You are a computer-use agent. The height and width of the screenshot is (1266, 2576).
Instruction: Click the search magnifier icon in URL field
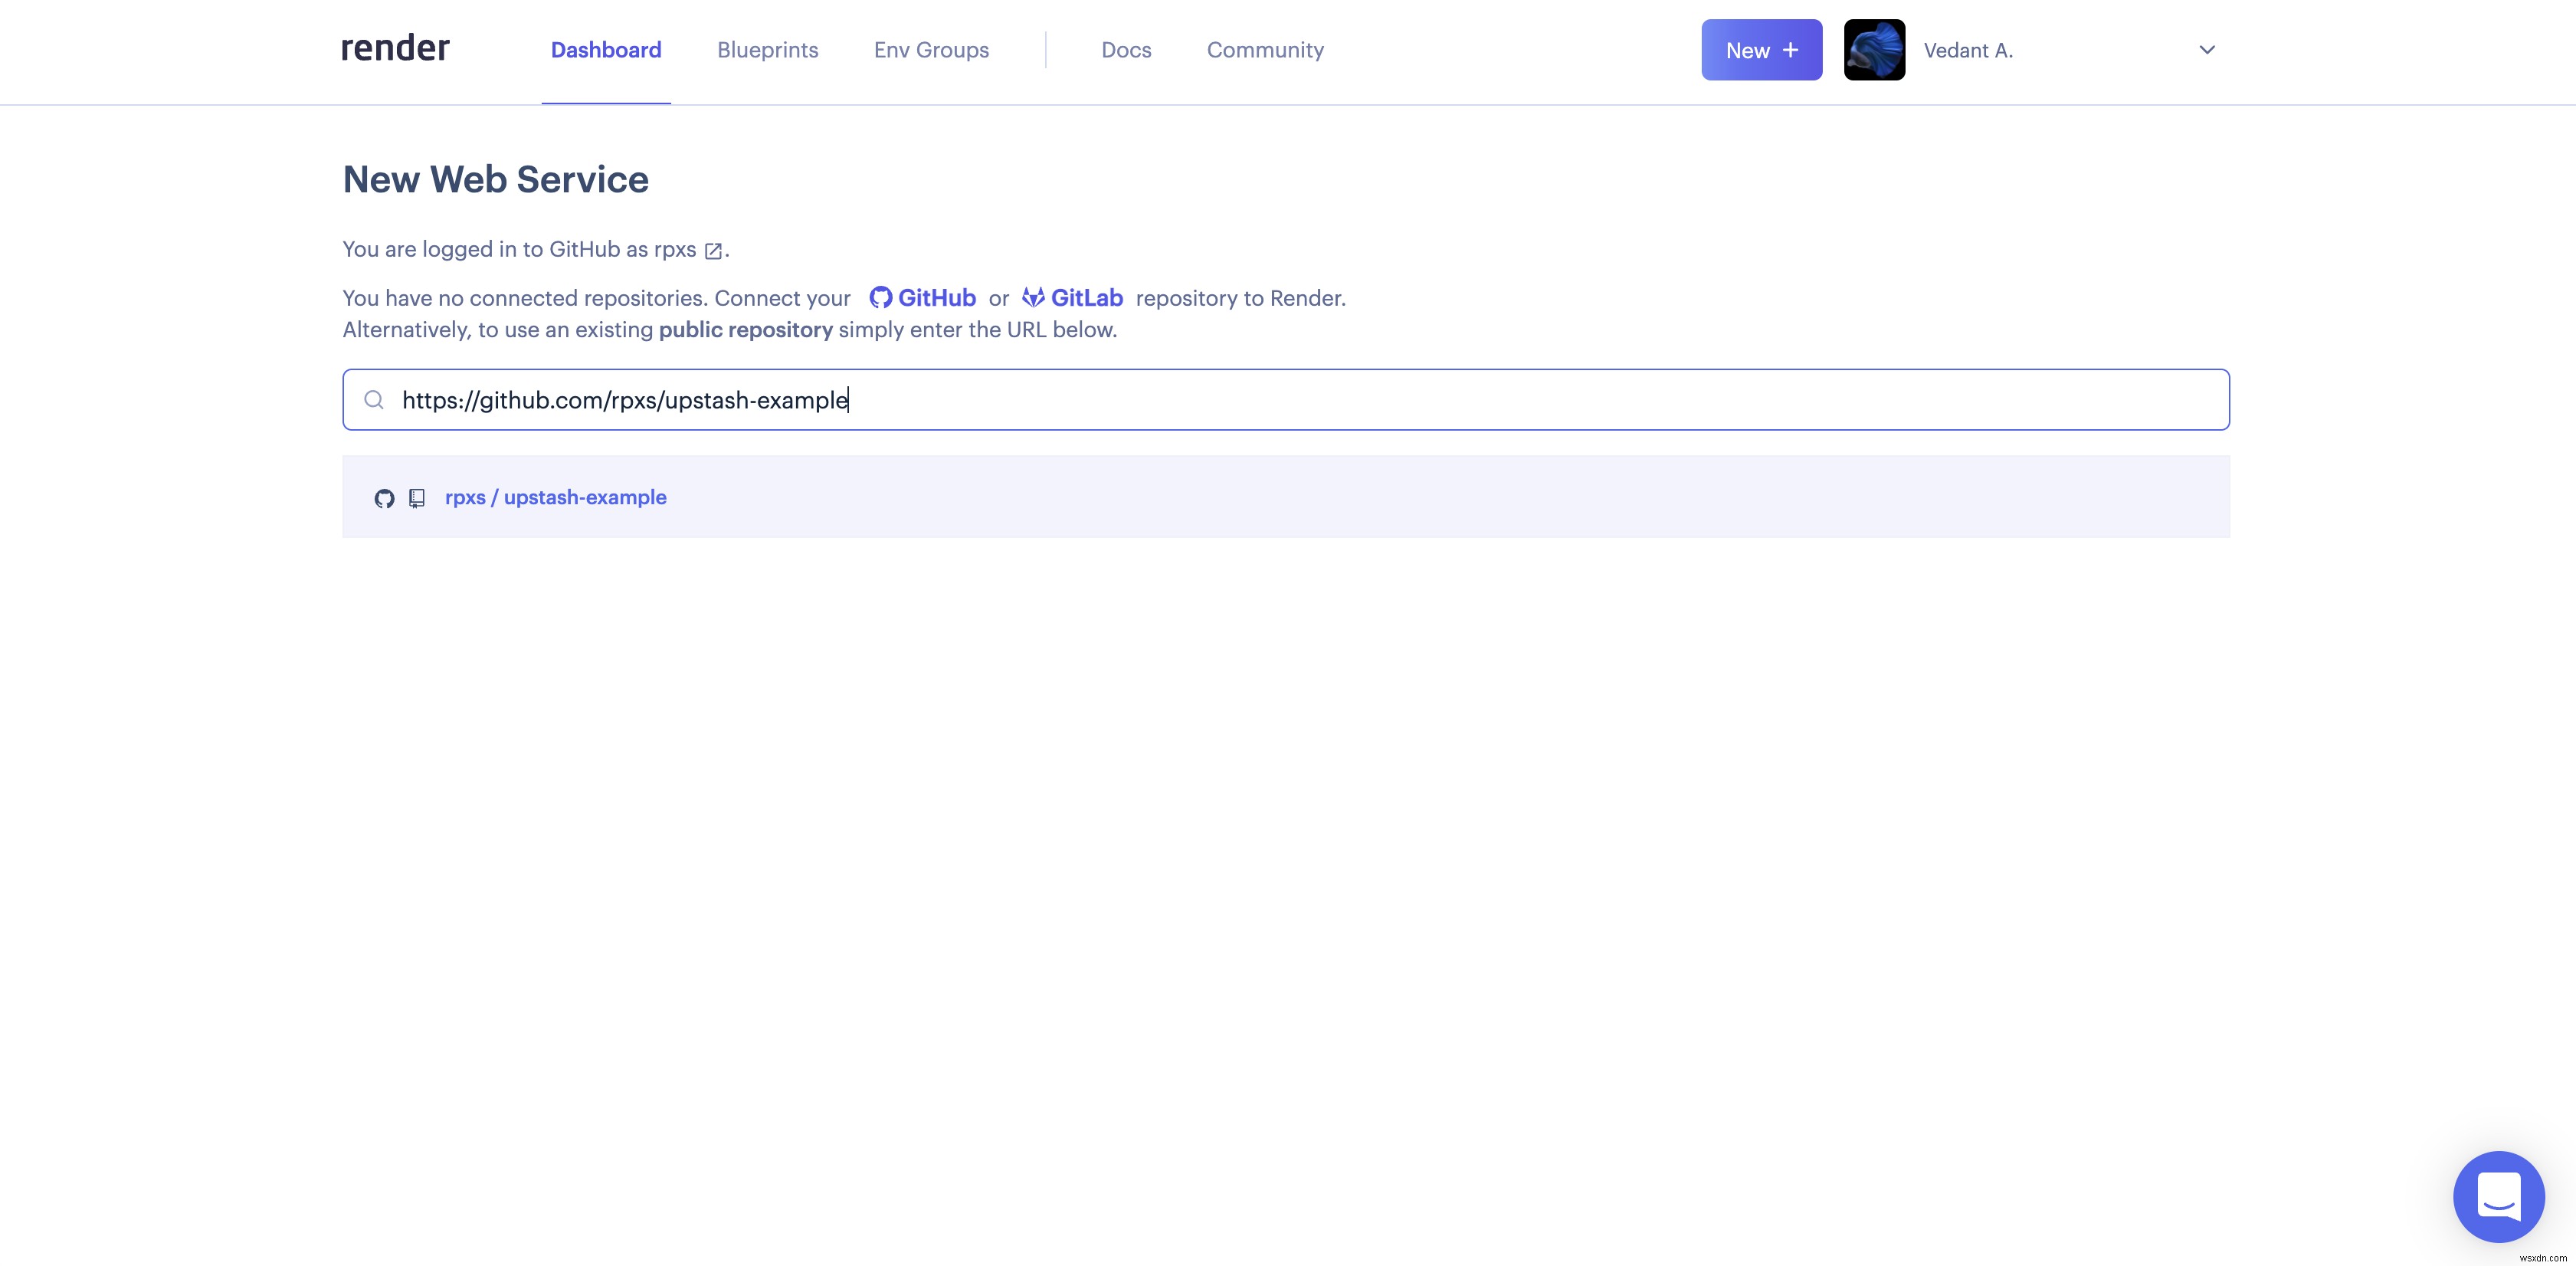coord(373,399)
